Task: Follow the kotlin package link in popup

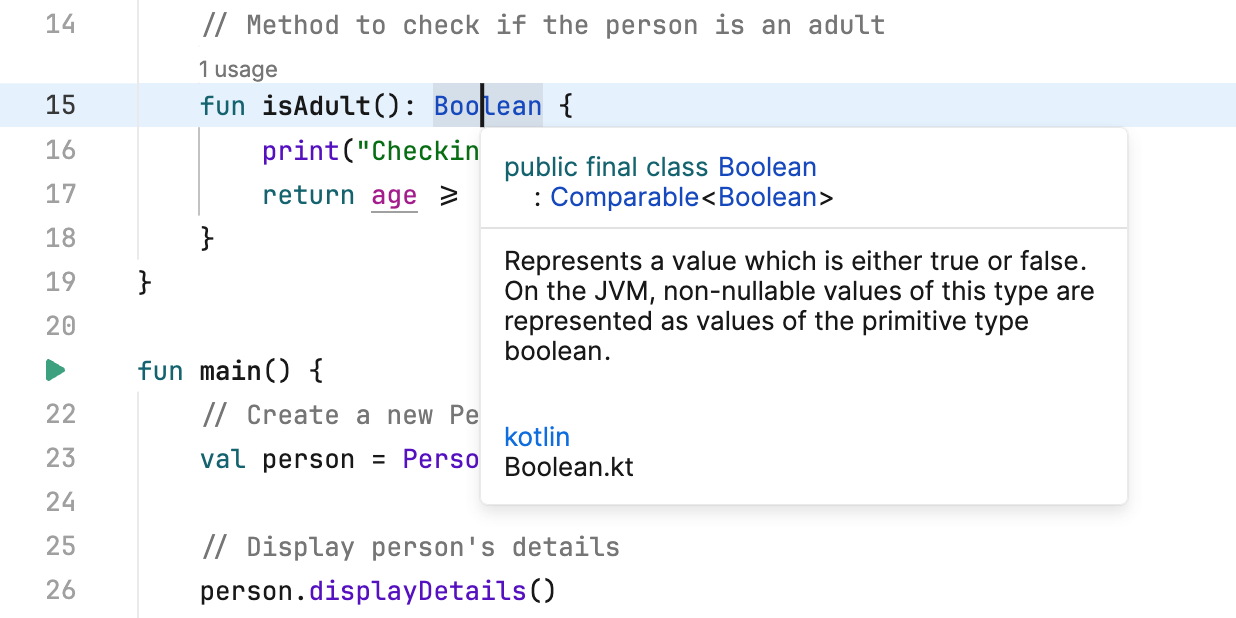Action: 537,437
